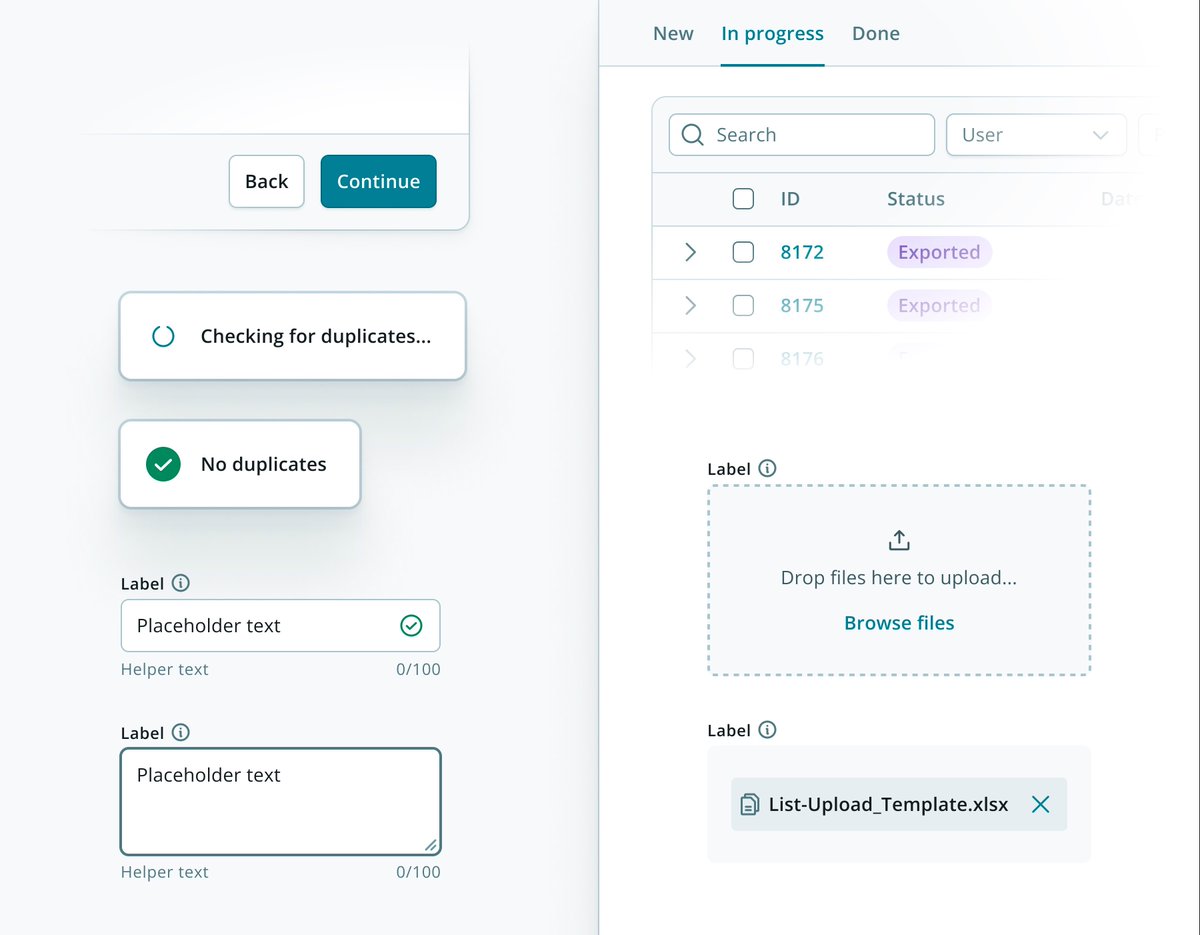Click the Checking for duplicates spinner icon

(163, 336)
